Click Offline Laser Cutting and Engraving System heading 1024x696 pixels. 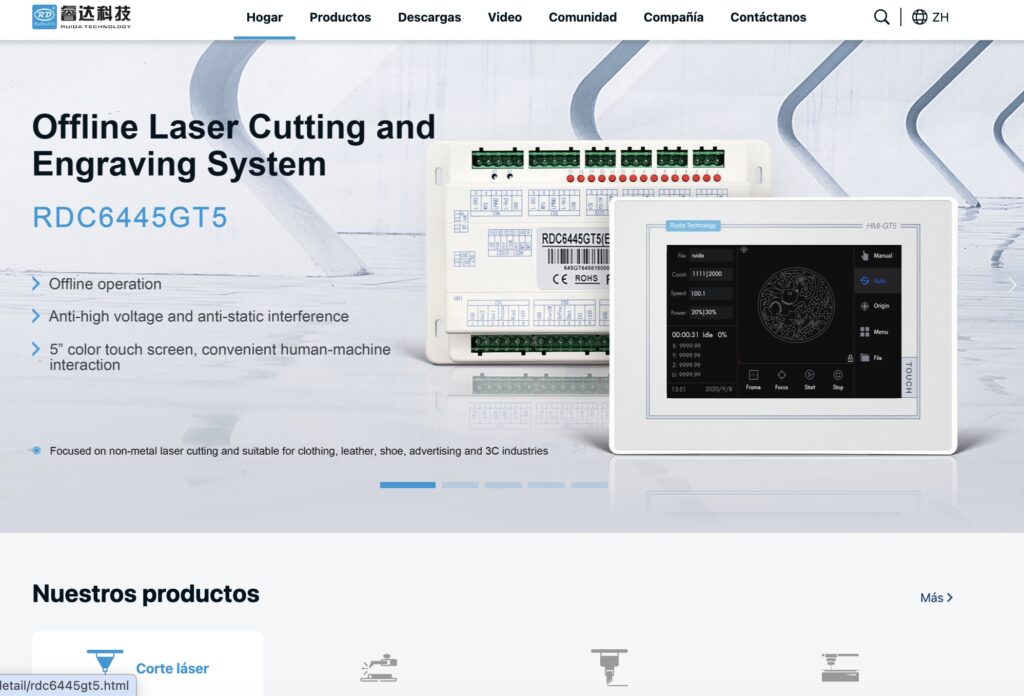coord(234,145)
